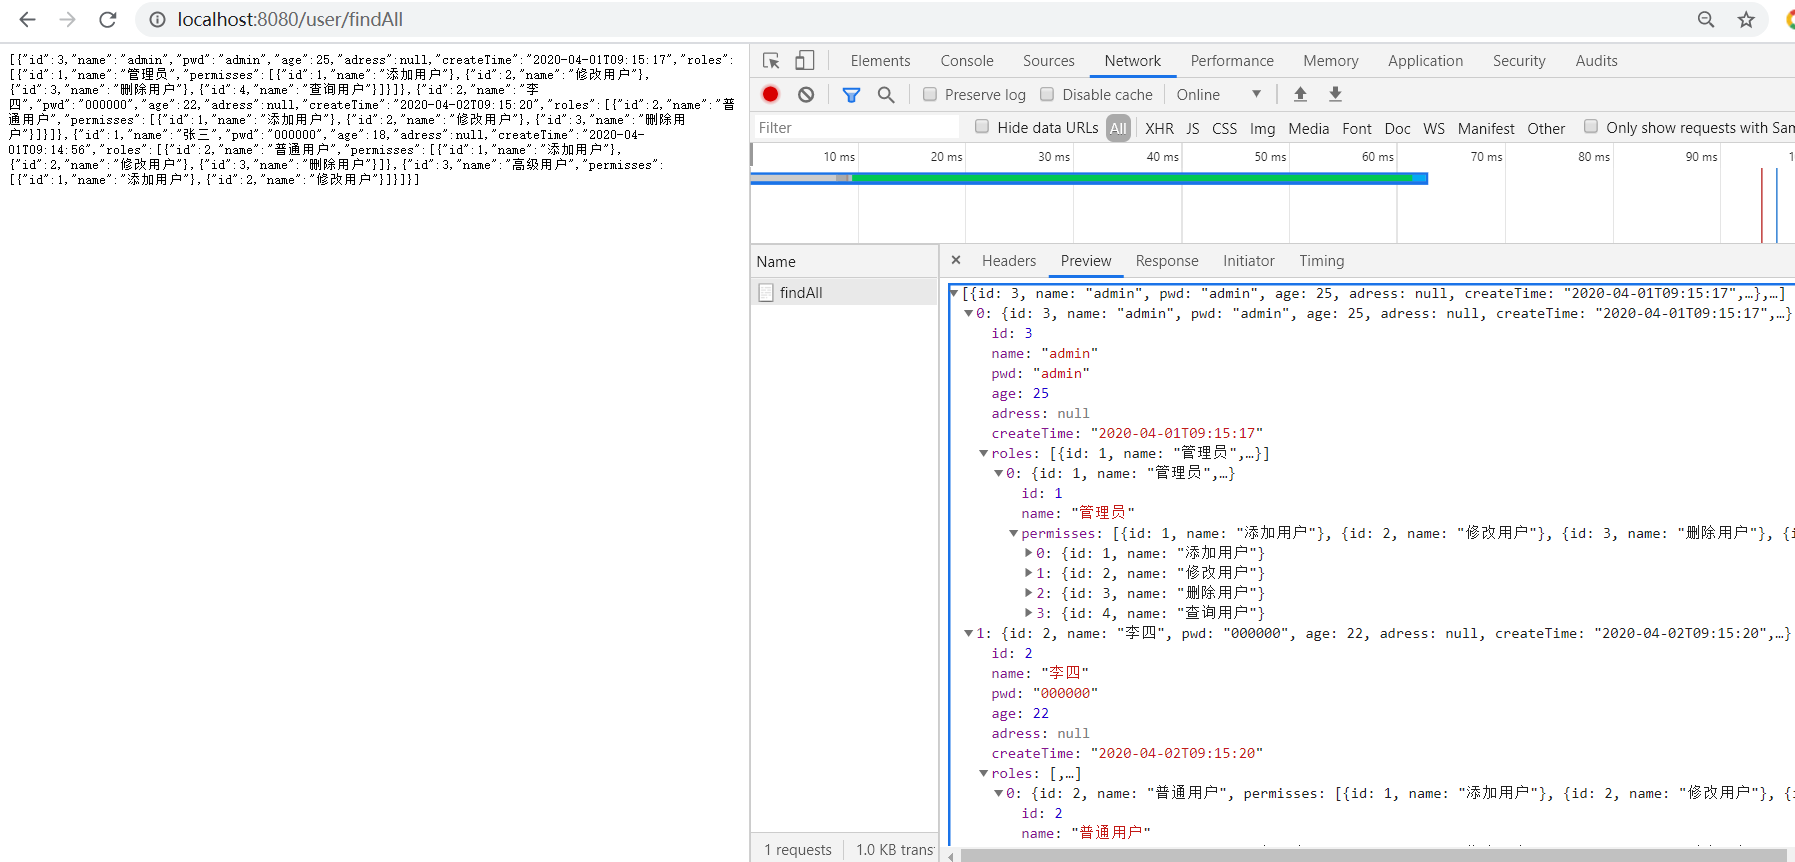
Task: Collapse the 普通用户 role object
Action: [999, 793]
